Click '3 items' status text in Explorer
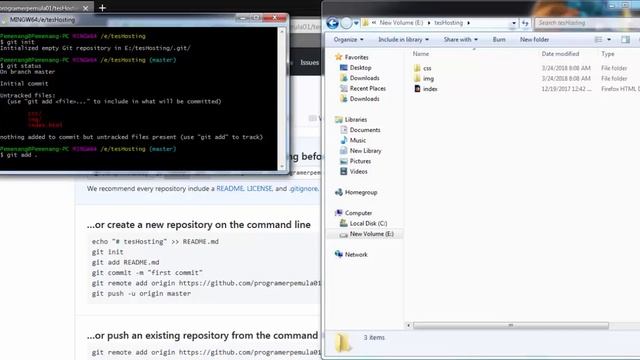 (374, 338)
